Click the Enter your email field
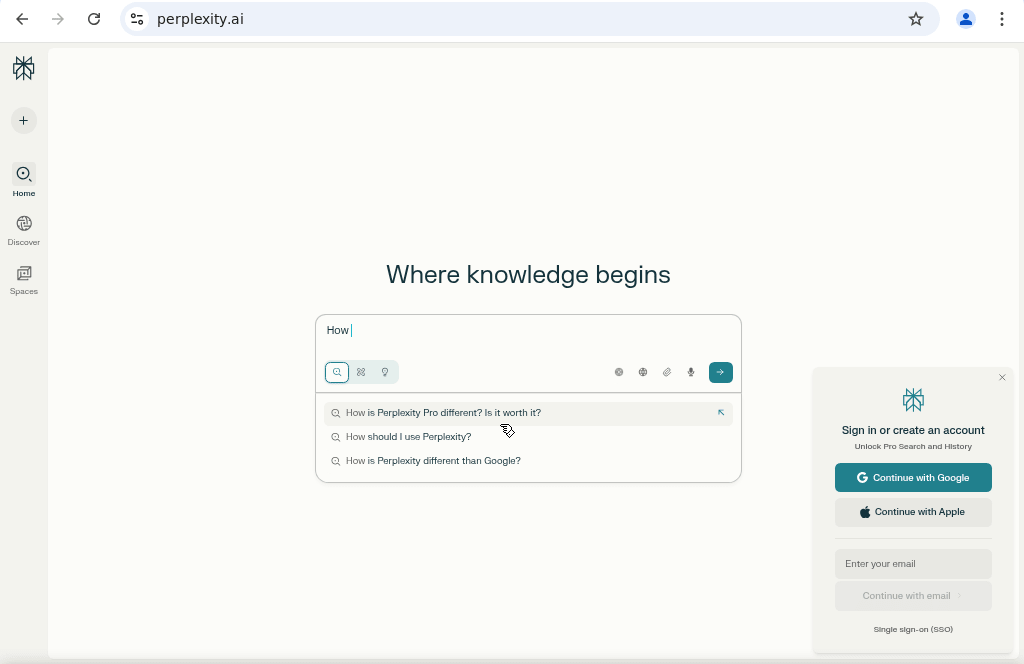This screenshot has width=1024, height=664. [x=913, y=564]
